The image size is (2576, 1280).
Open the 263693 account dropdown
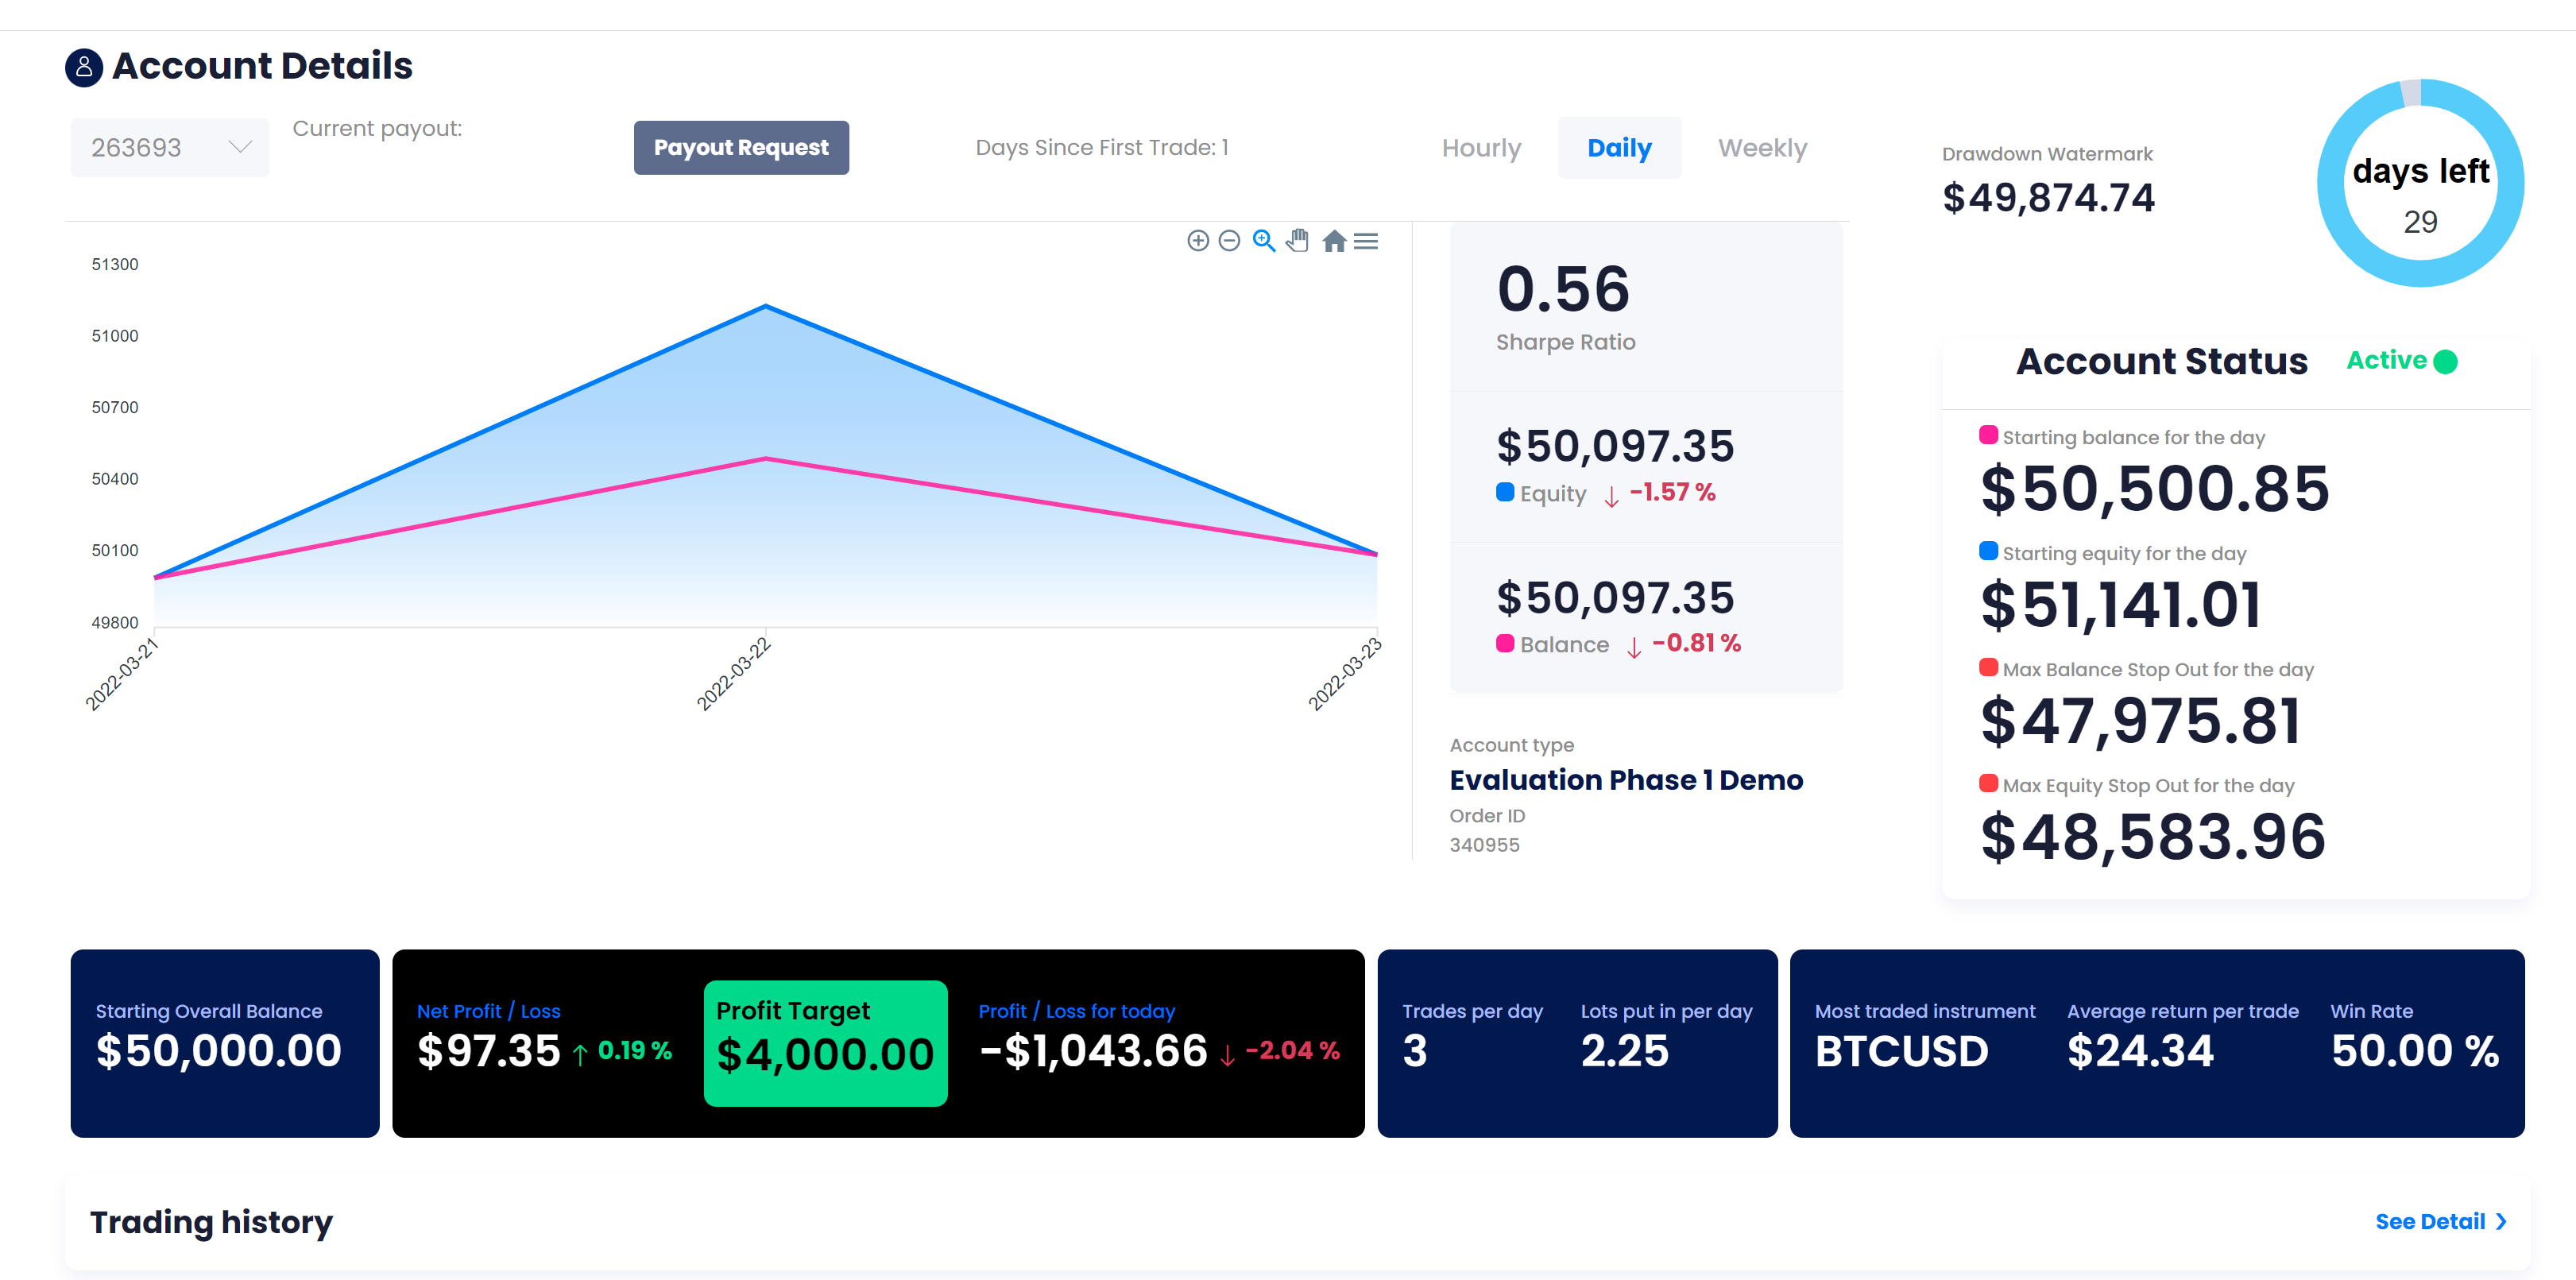pyautogui.click(x=169, y=148)
